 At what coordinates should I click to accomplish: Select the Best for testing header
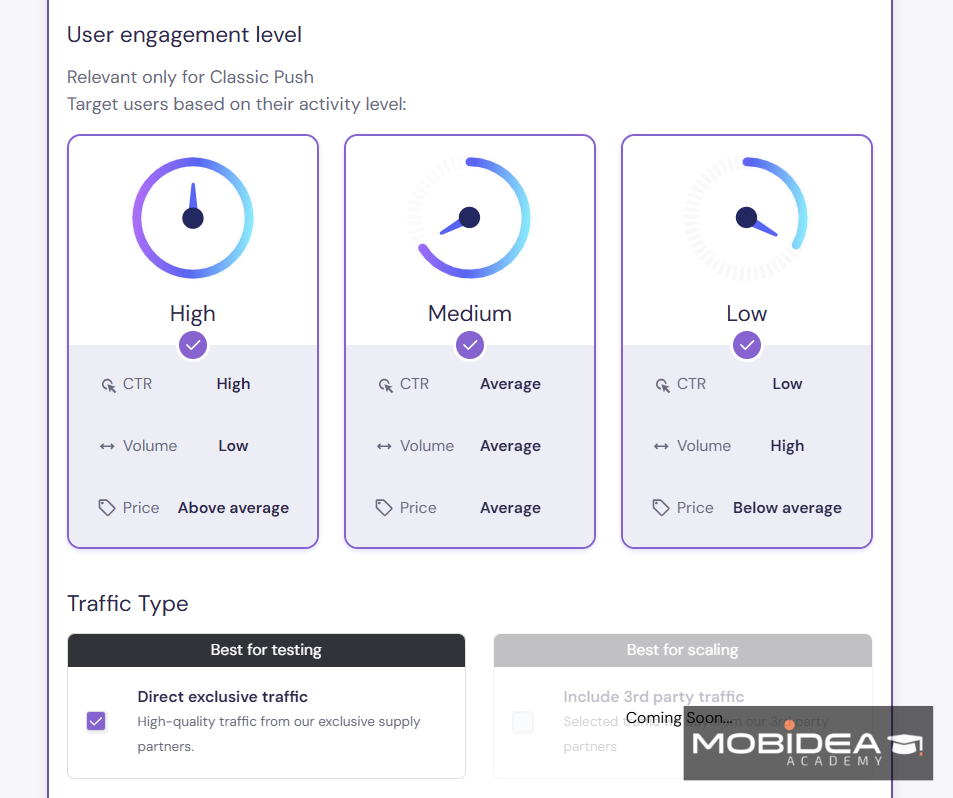point(266,650)
